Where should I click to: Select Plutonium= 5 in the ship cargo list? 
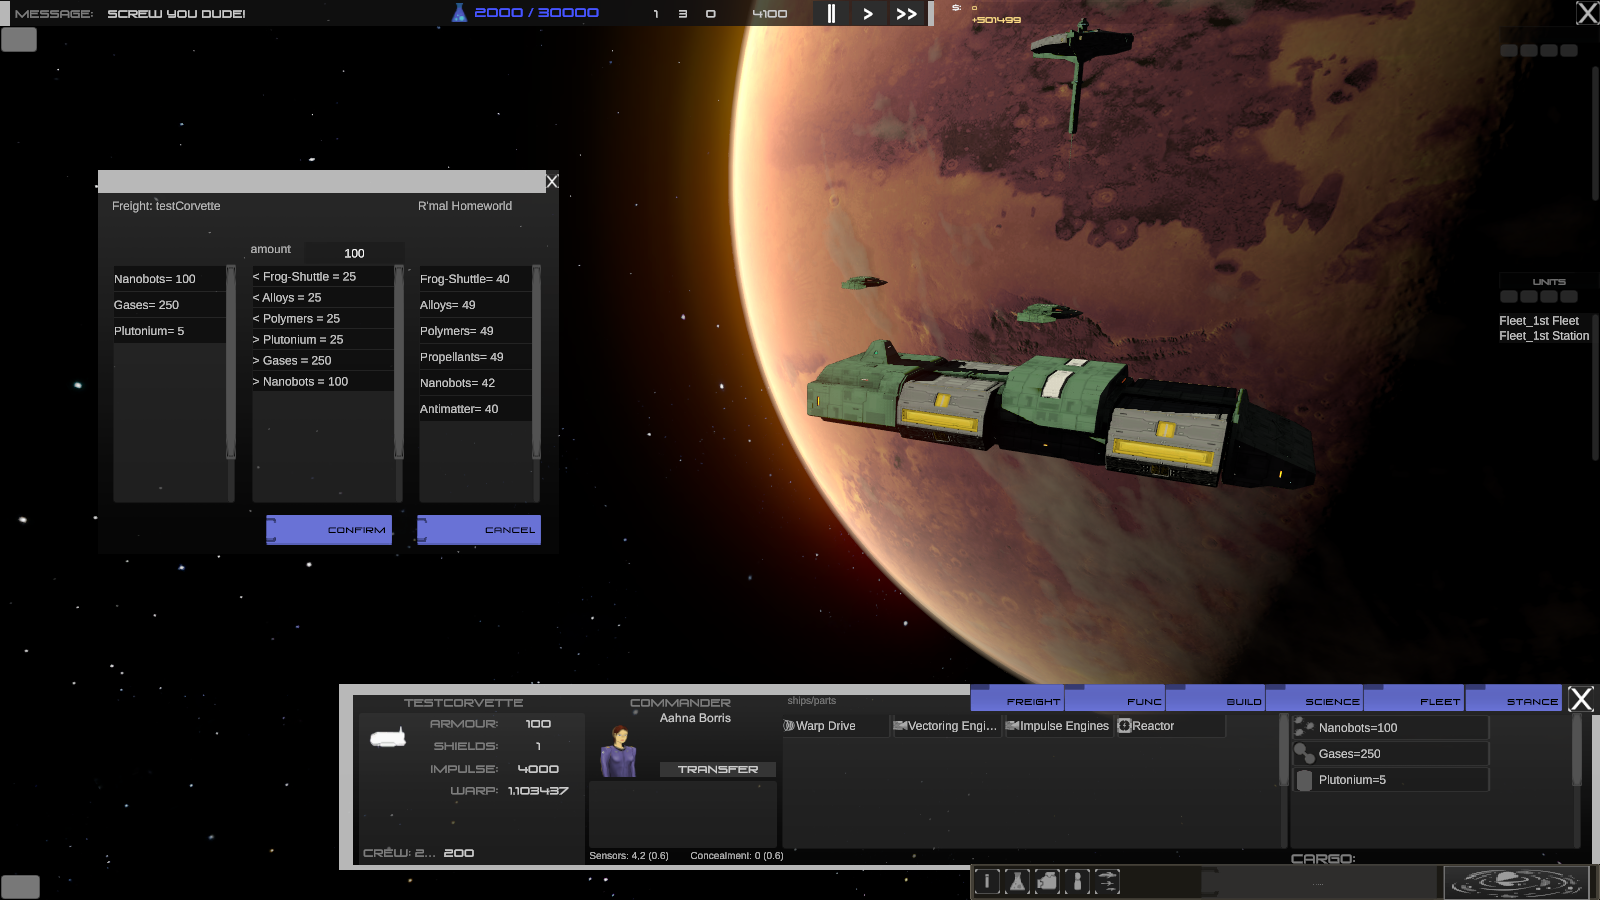[169, 331]
